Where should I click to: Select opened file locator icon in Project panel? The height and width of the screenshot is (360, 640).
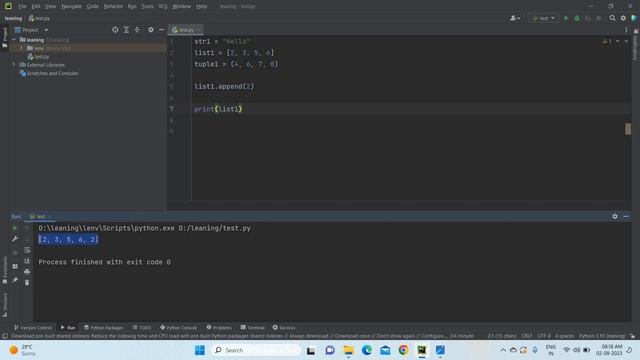115,30
